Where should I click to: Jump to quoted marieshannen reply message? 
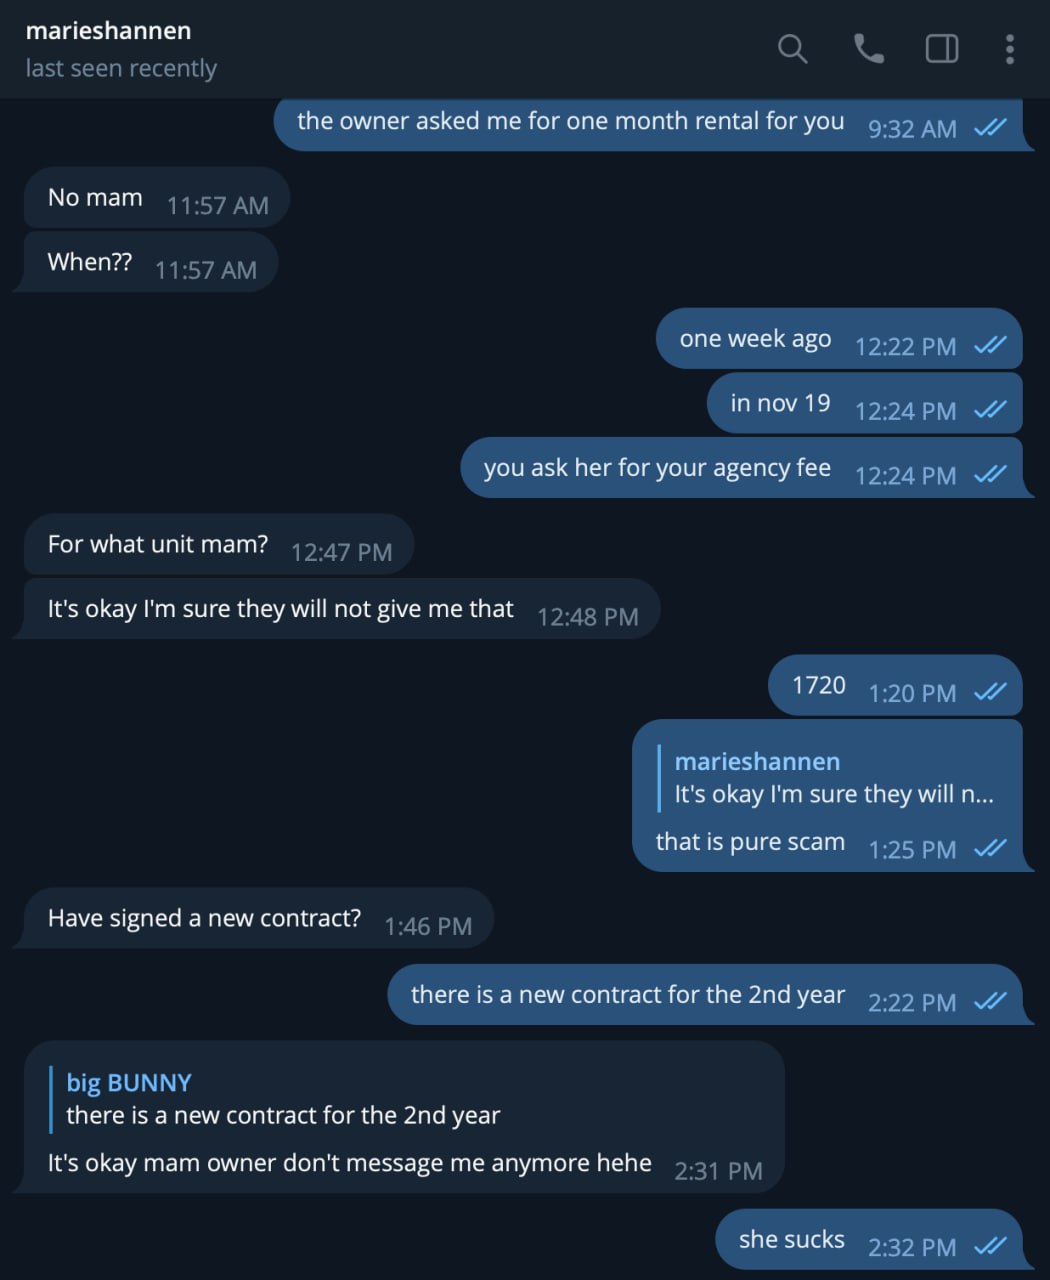tap(833, 778)
